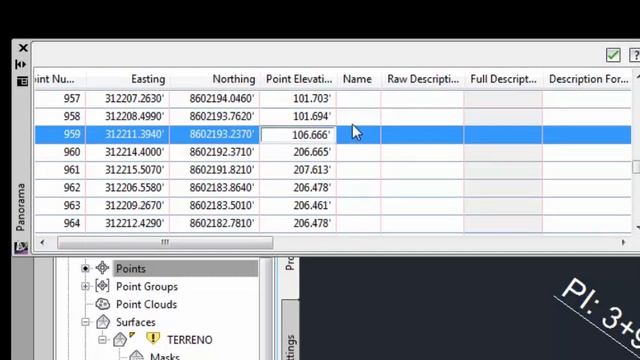Select point number 957 row

333,99
